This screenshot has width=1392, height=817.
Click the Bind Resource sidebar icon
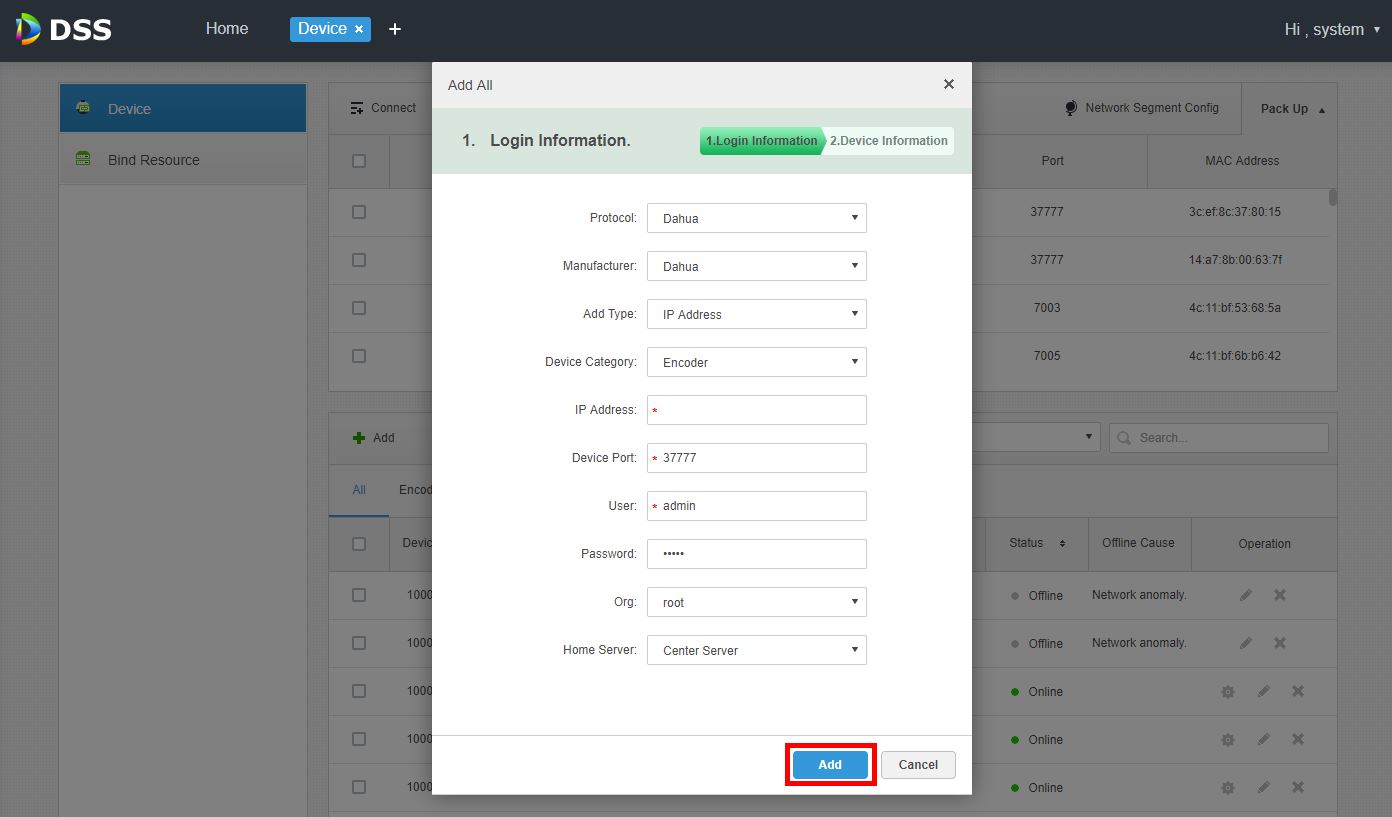click(x=84, y=159)
